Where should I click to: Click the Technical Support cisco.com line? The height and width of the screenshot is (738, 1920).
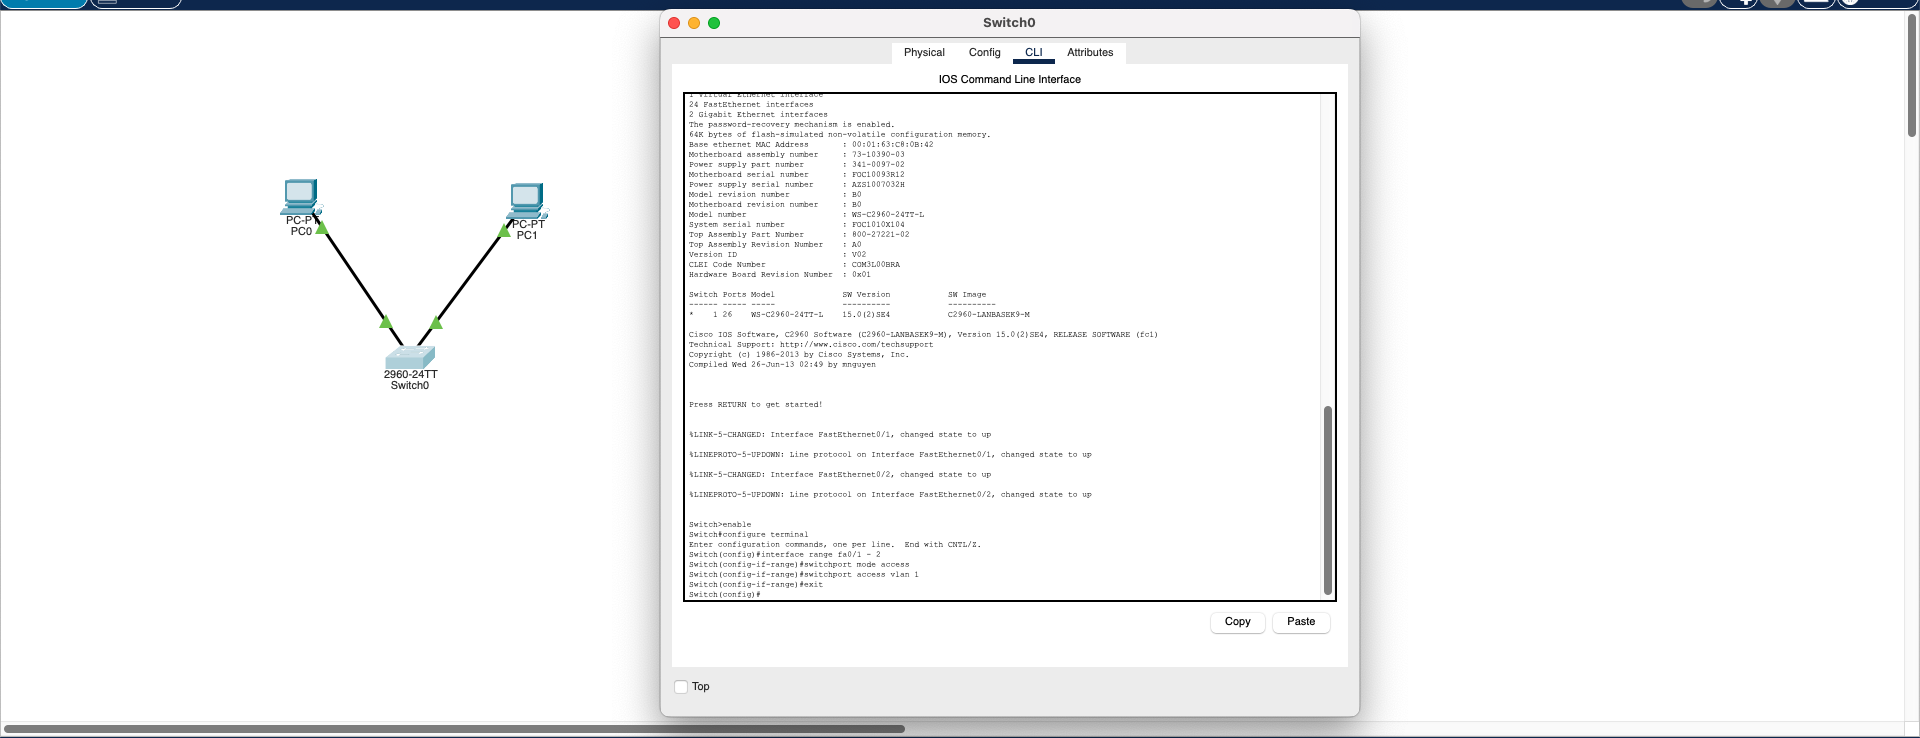(x=811, y=345)
